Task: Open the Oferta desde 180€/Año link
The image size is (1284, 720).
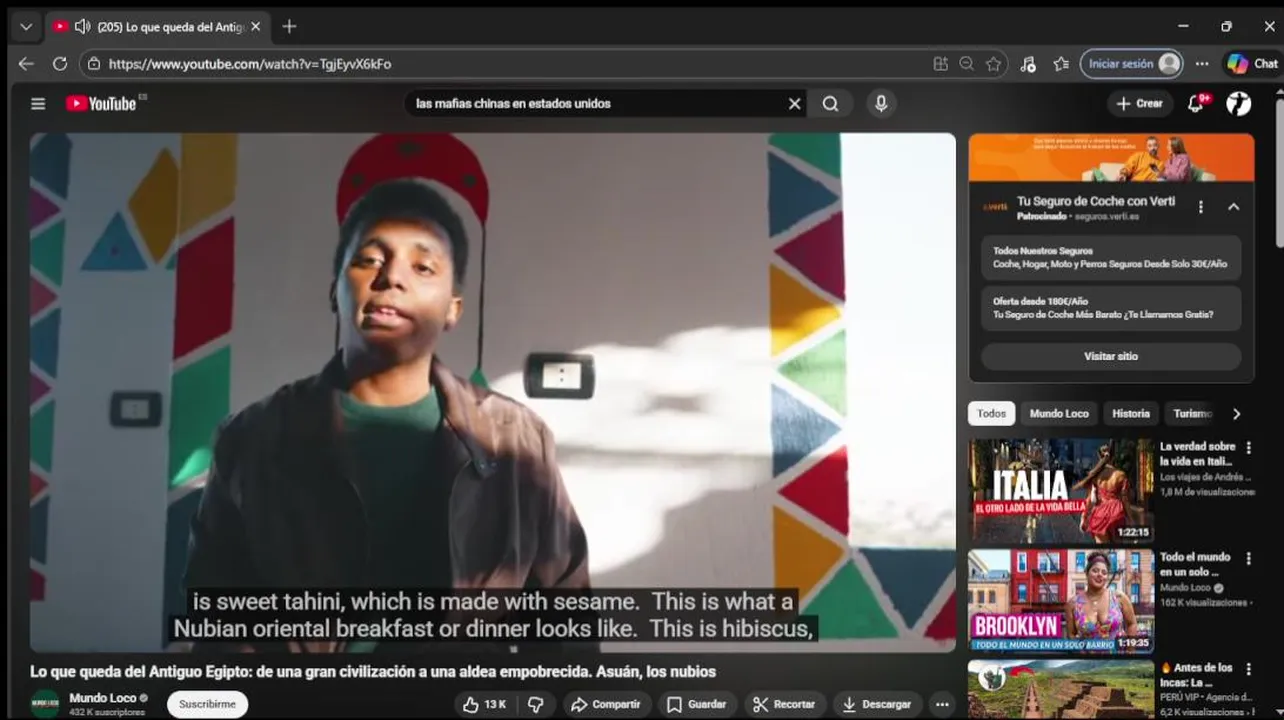Action: coord(1111,308)
